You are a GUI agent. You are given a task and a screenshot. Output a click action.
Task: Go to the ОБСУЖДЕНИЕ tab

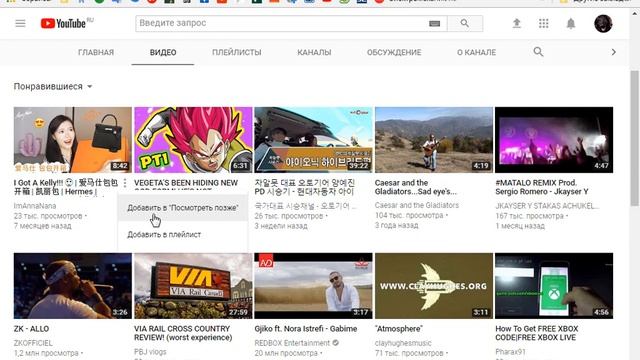pos(394,52)
